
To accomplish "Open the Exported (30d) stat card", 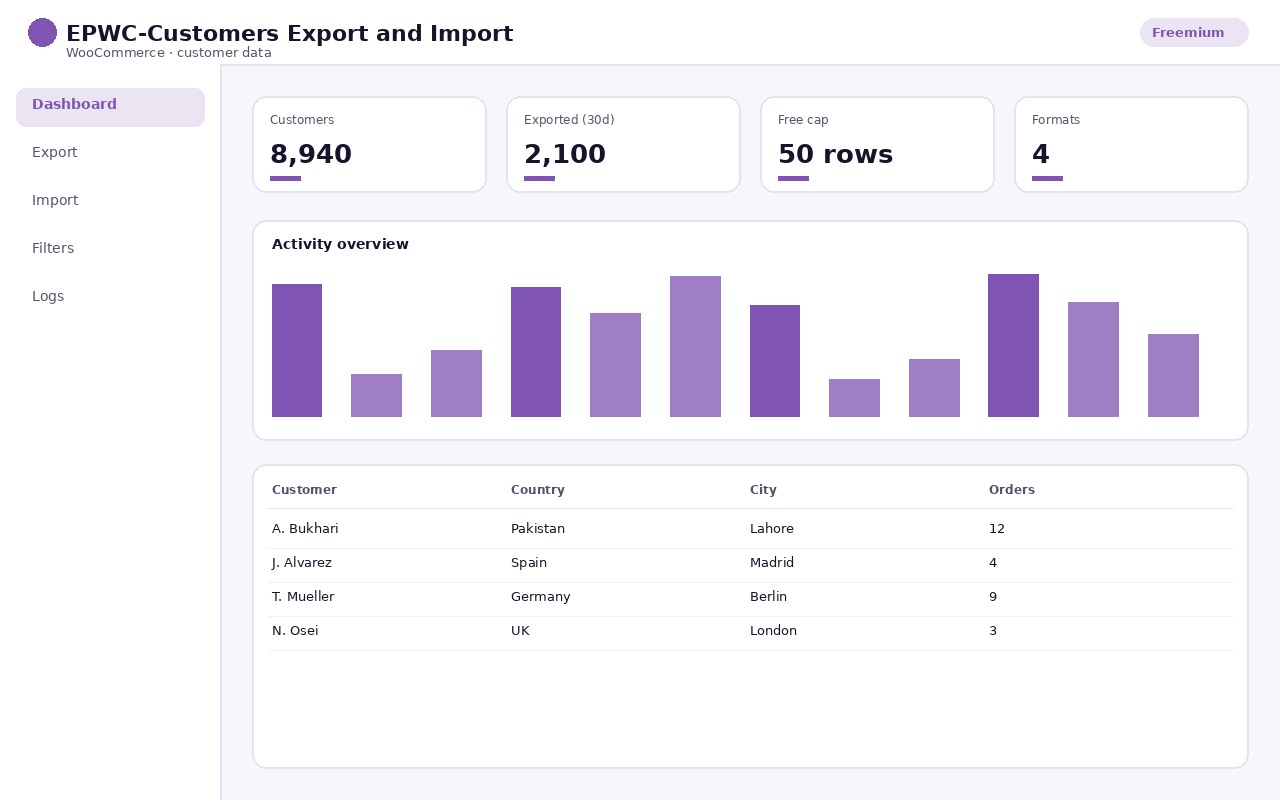I will (x=623, y=144).
